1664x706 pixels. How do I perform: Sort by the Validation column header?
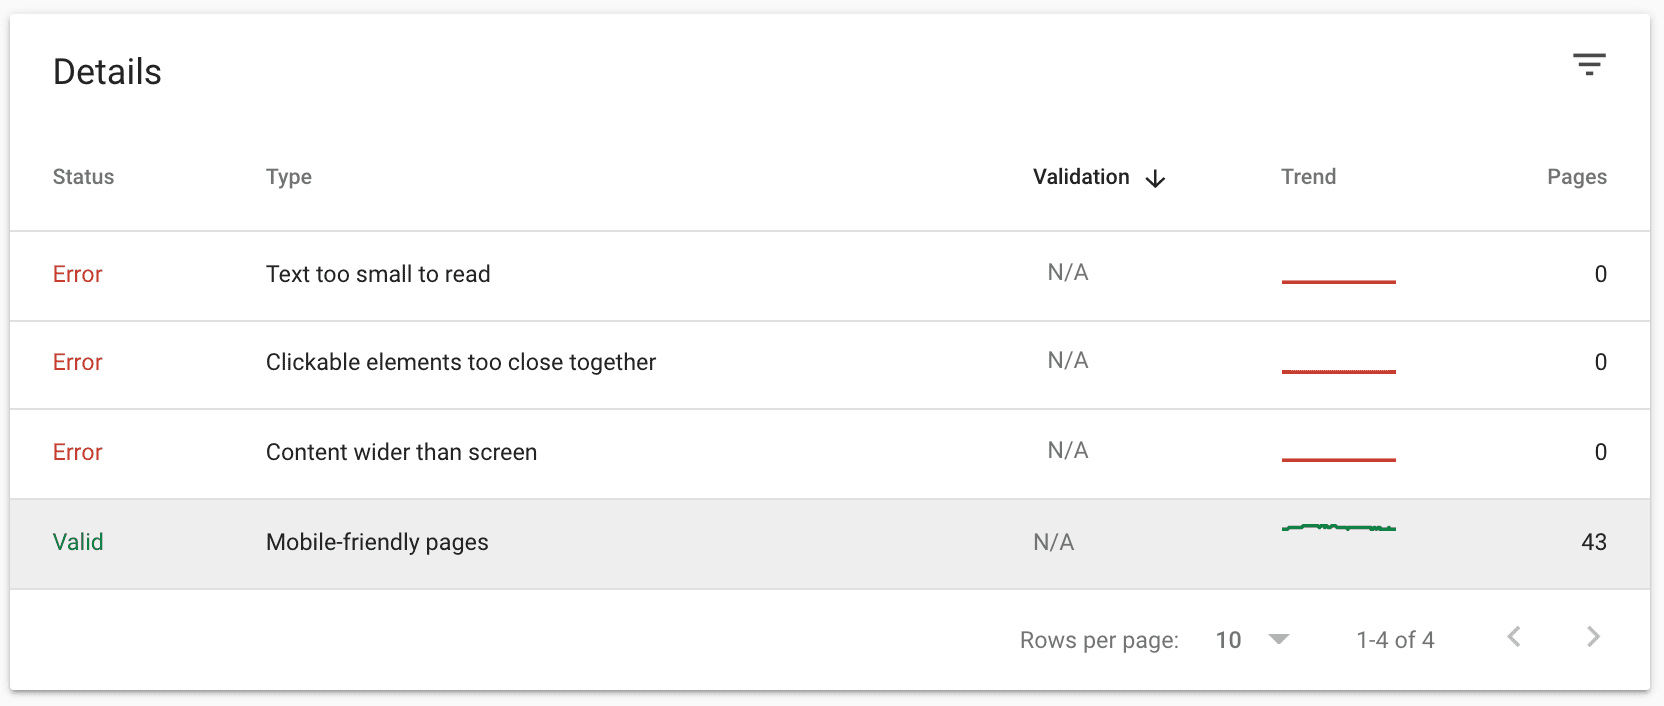tap(1081, 177)
